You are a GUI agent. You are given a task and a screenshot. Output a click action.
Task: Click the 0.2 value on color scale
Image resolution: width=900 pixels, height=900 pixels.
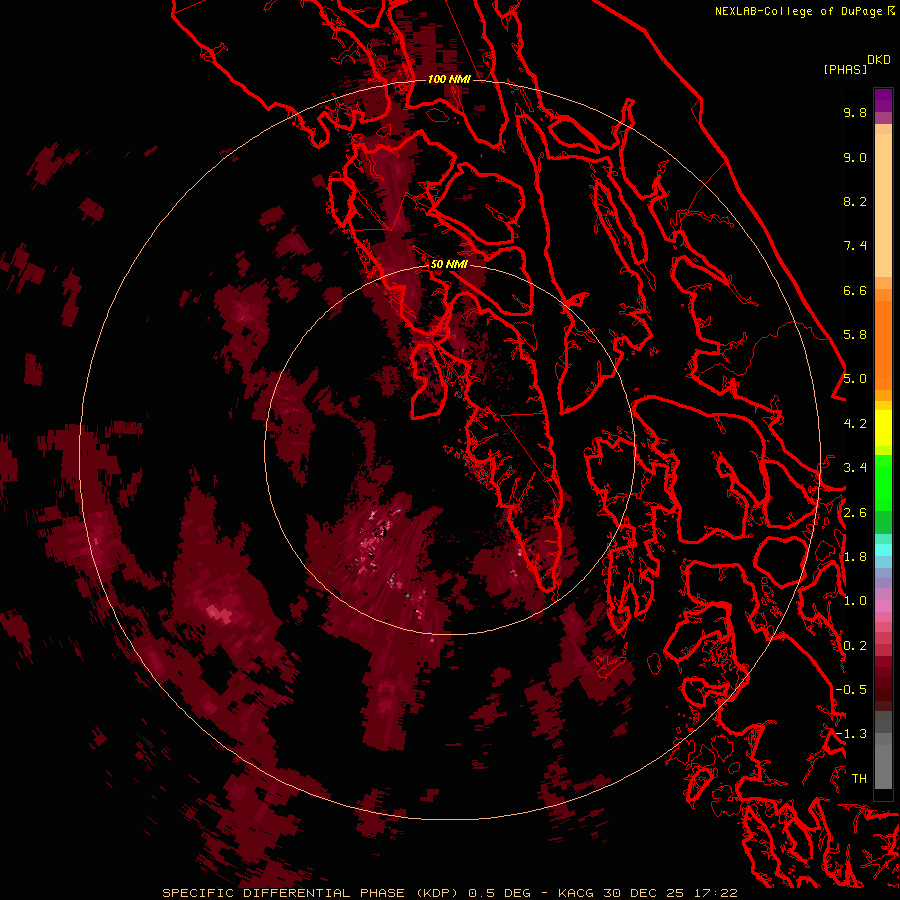855,646
